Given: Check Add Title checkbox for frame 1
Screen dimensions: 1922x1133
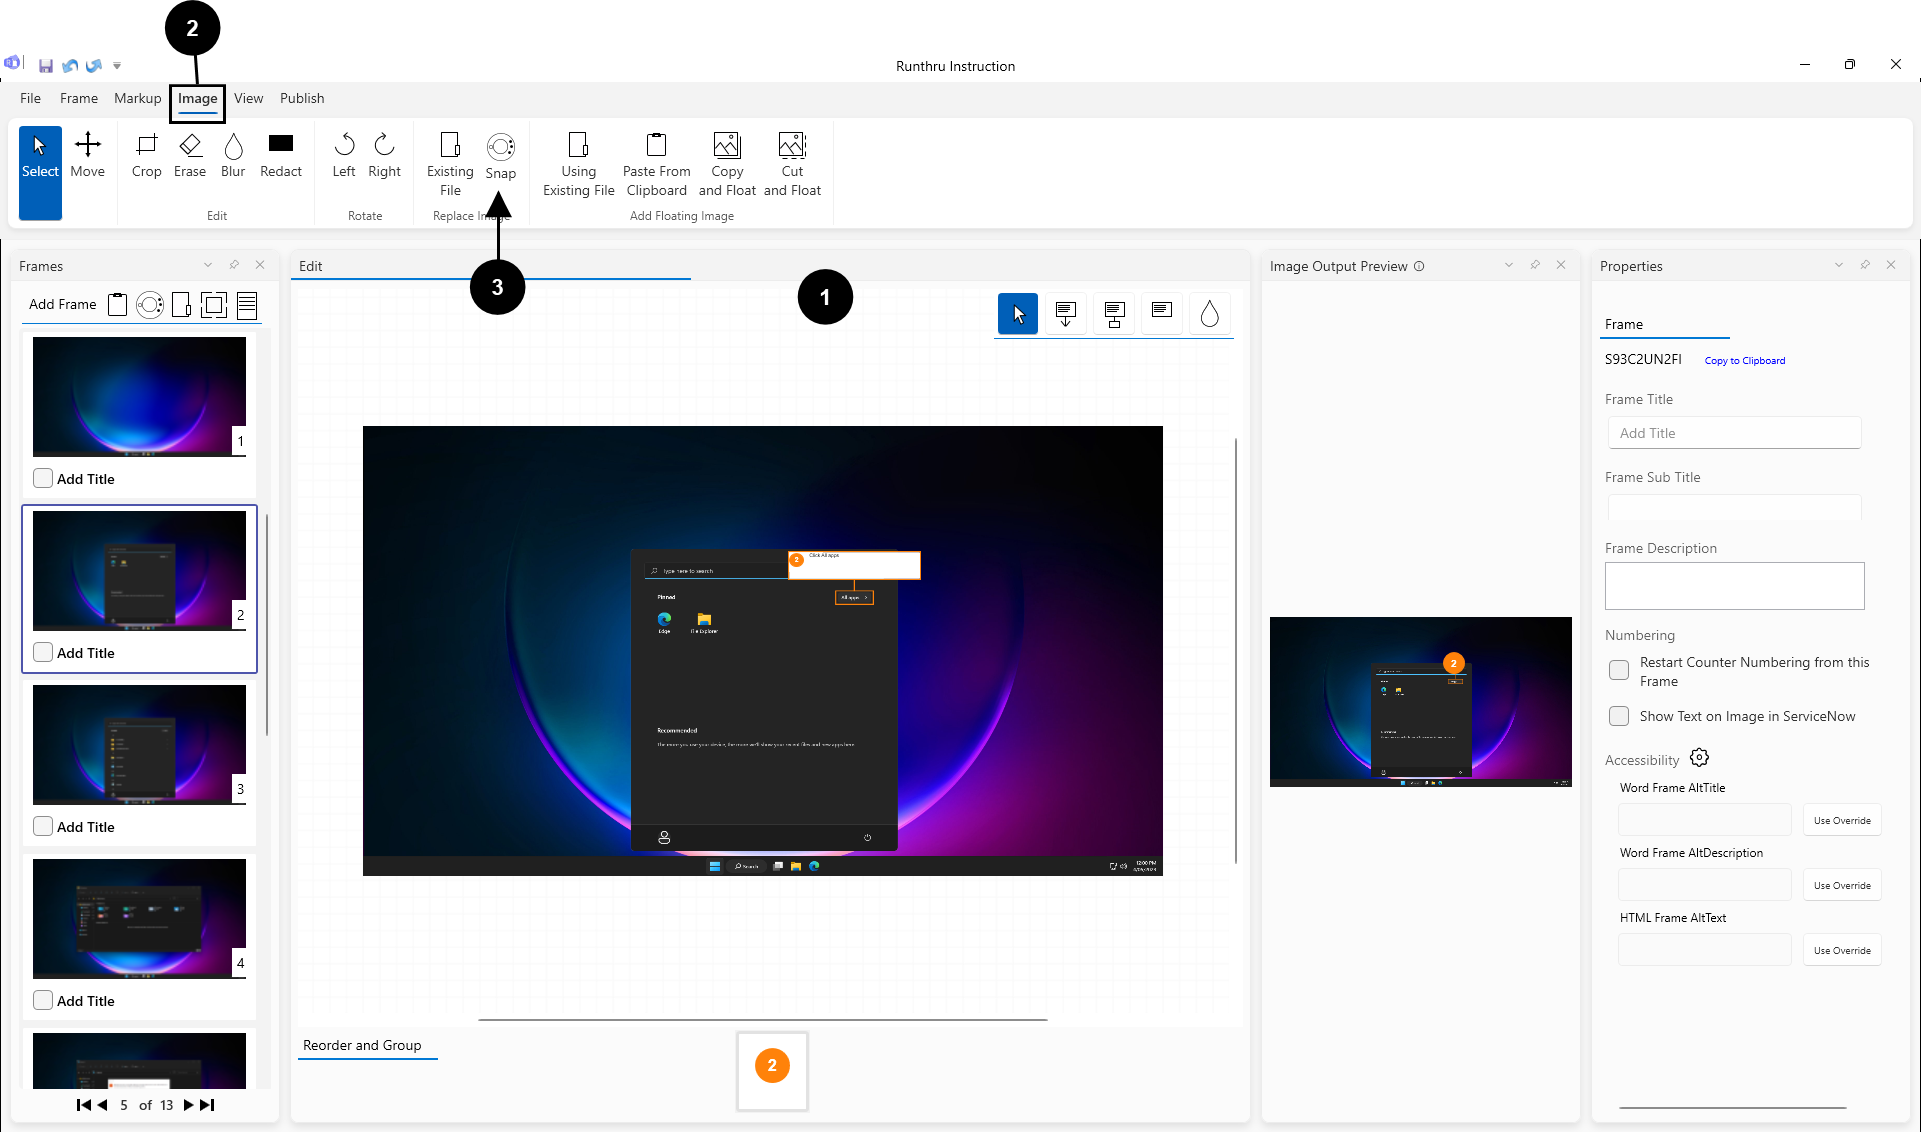Looking at the screenshot, I should pos(43,478).
